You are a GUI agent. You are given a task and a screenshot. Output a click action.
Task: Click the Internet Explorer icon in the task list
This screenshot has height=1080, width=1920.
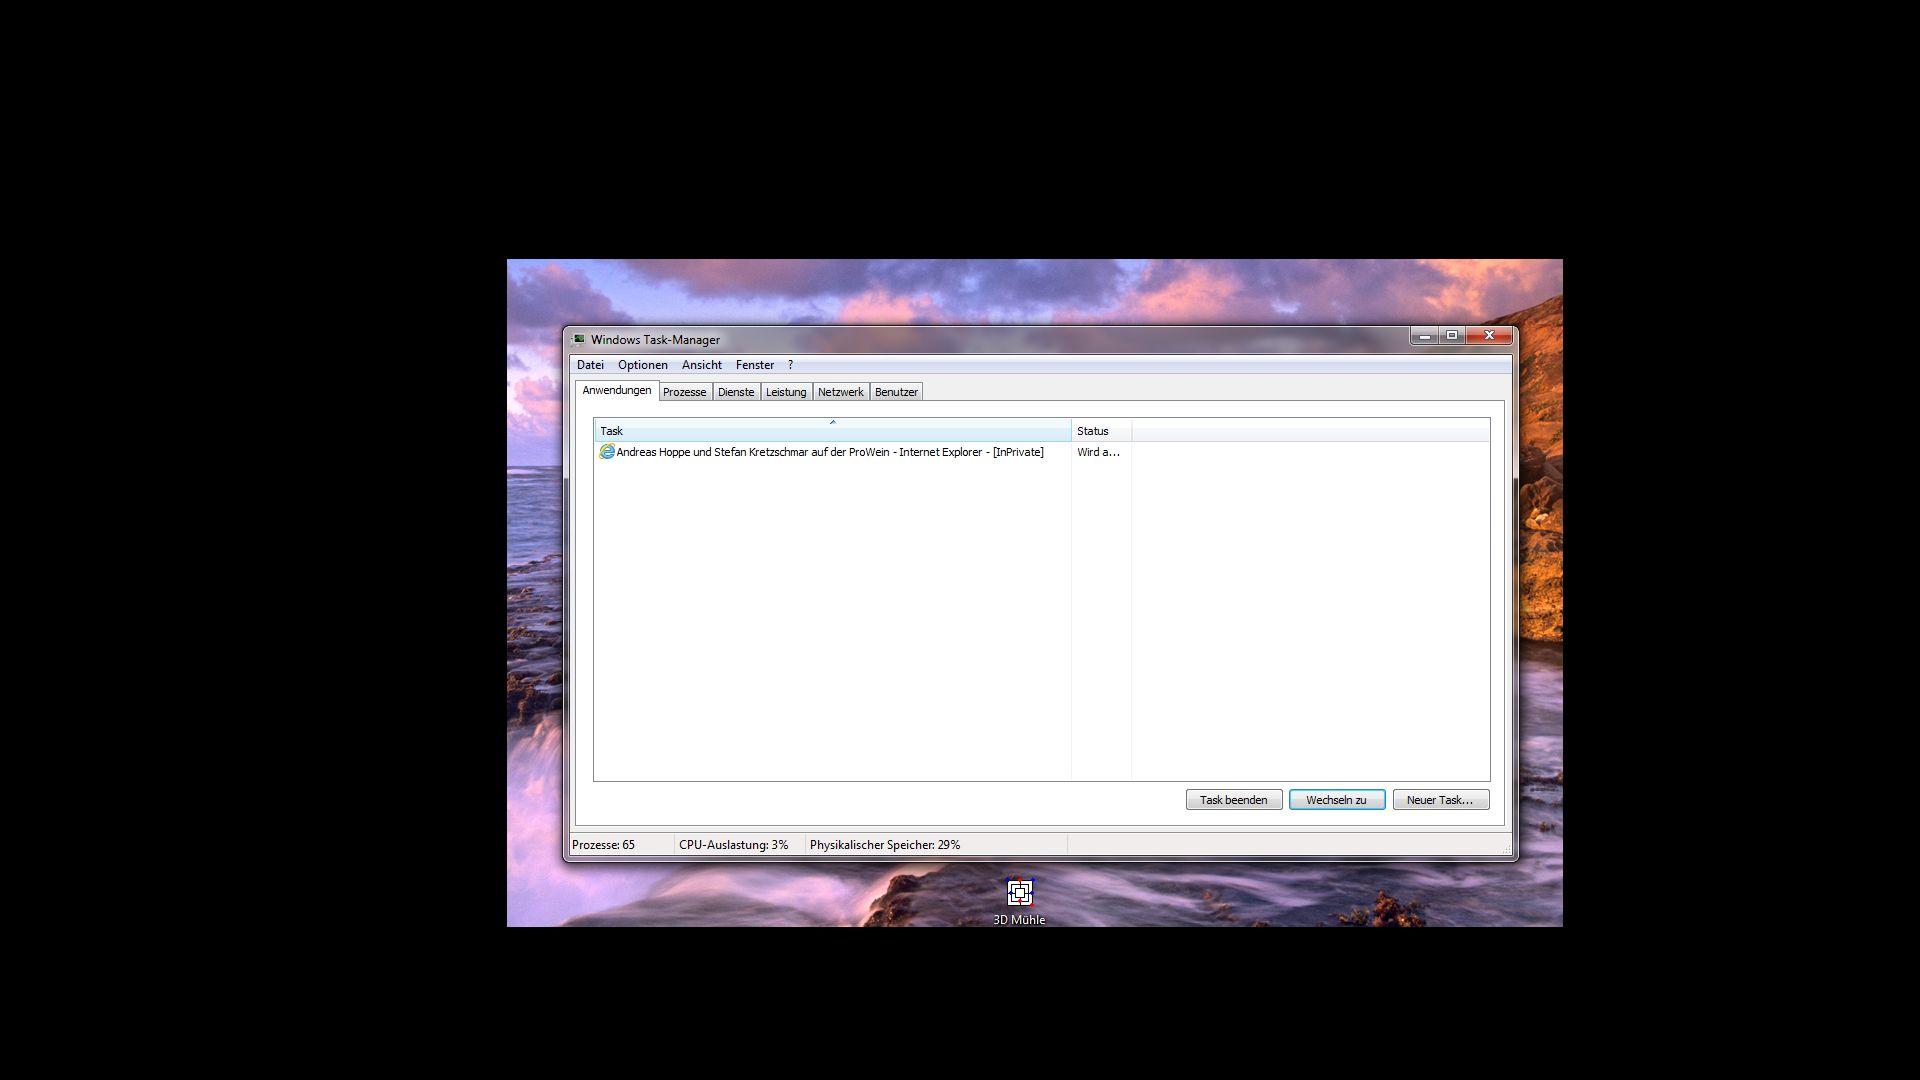coord(606,452)
